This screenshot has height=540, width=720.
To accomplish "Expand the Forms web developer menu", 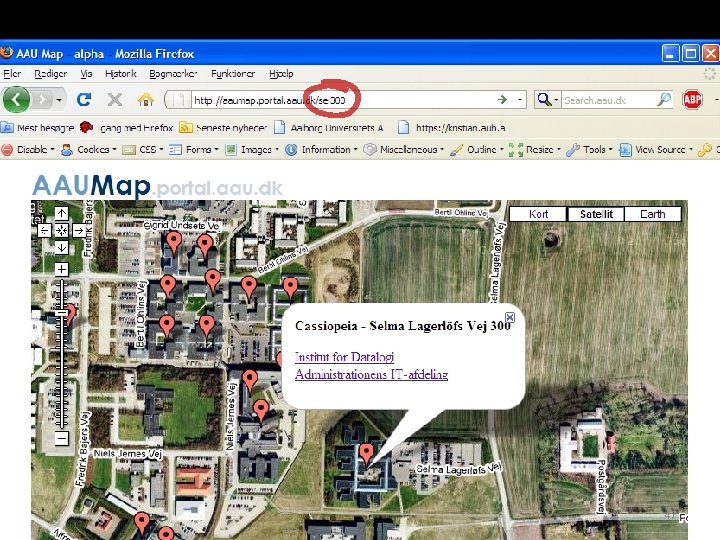I will pos(194,150).
